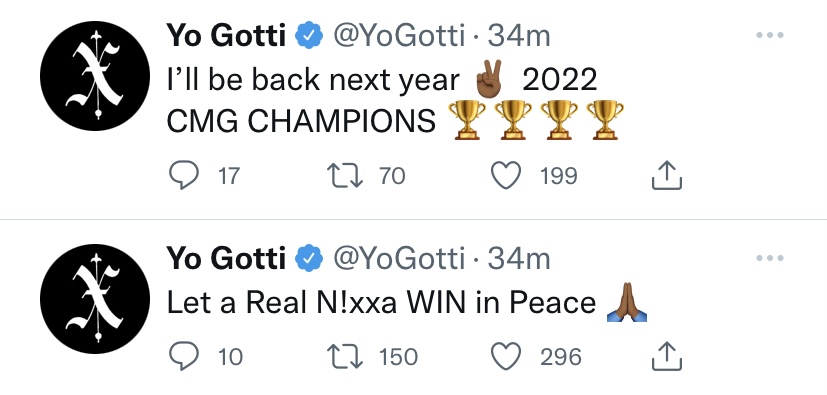Screen dimensions: 827x395
Task: Open the verified badge on second tweet
Action: (x=309, y=259)
